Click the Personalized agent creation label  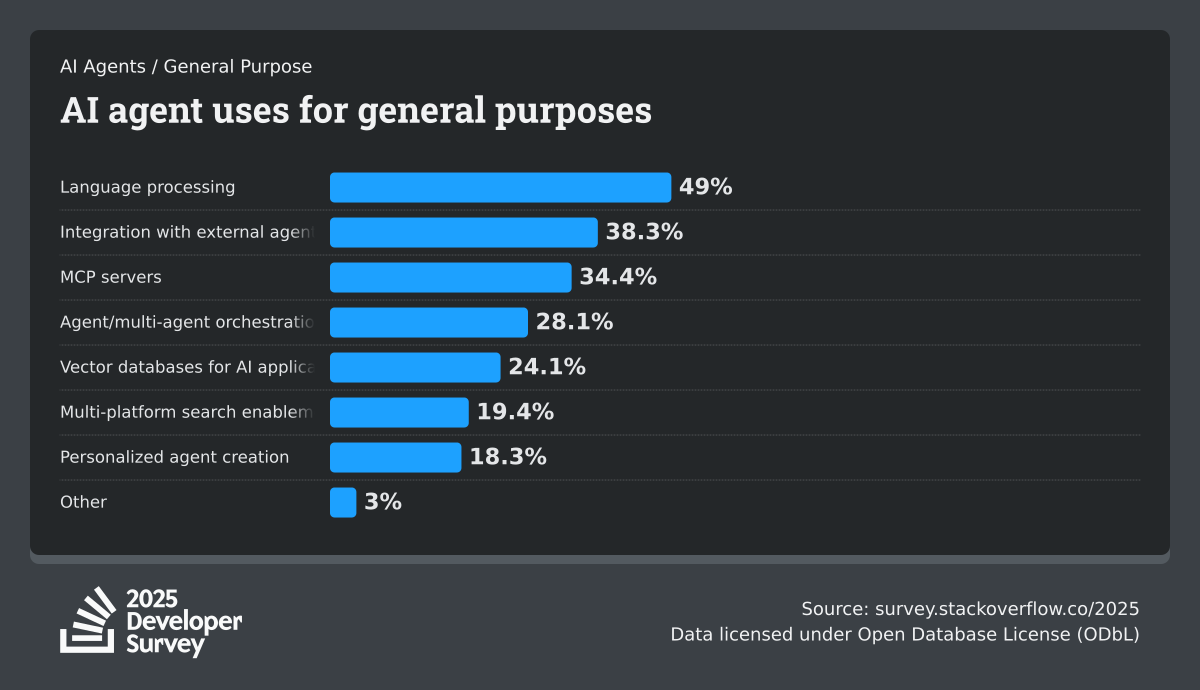pos(175,457)
